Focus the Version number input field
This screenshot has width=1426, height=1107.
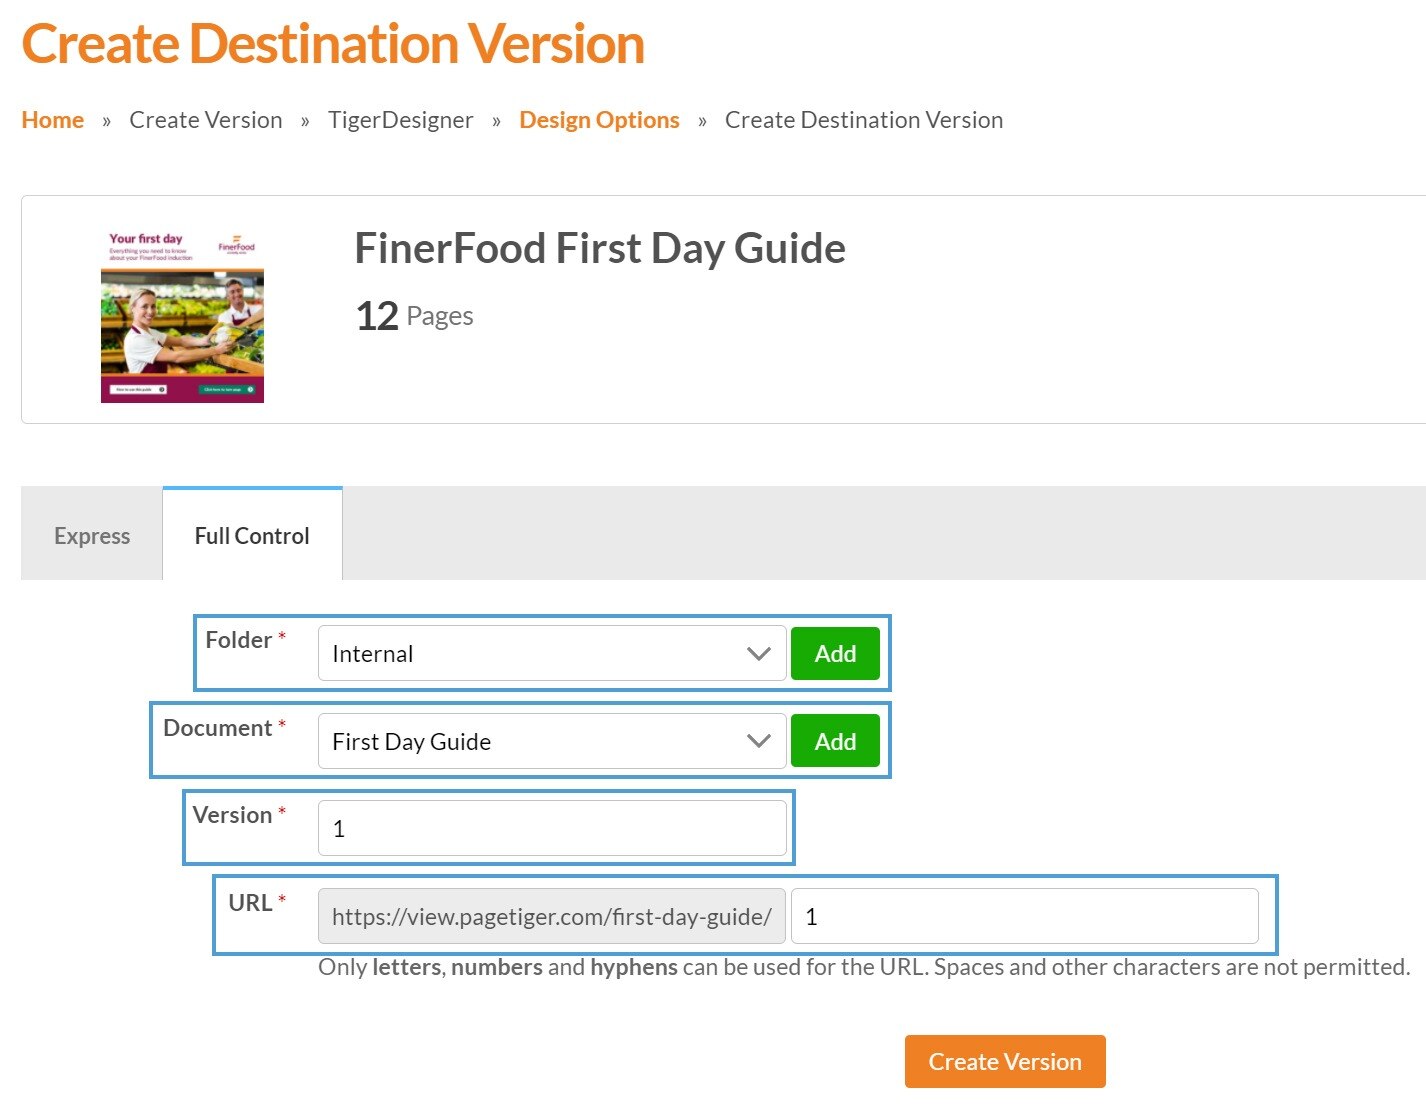552,829
